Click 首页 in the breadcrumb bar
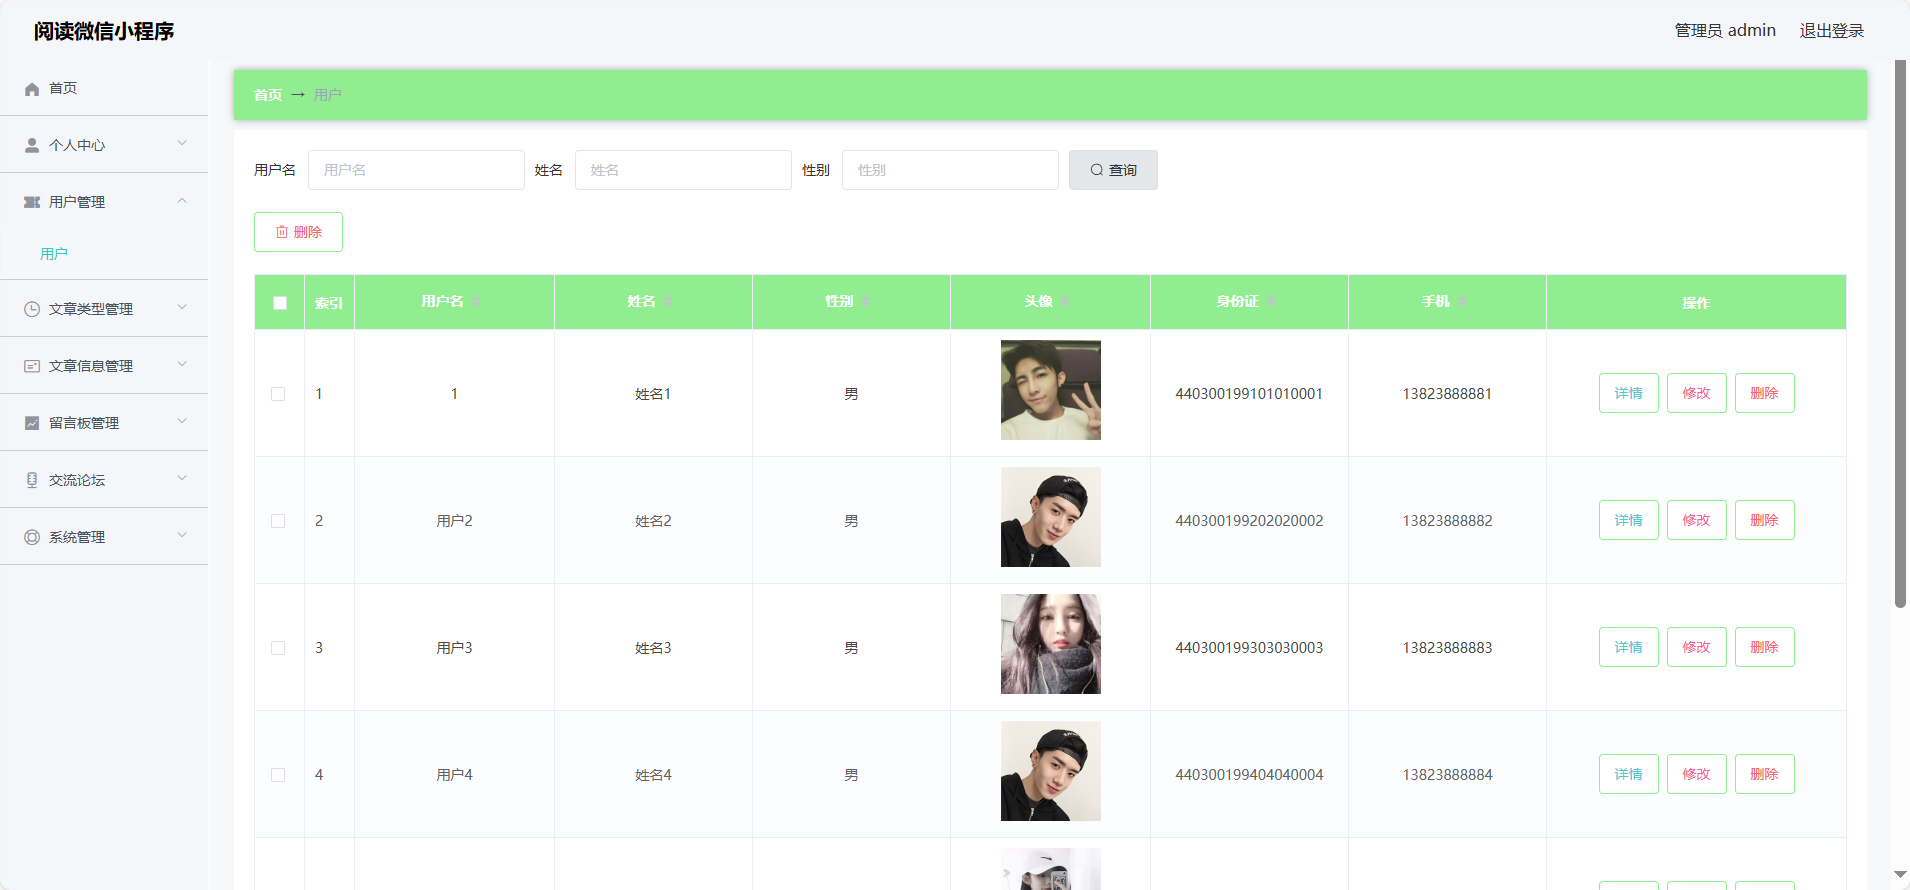The height and width of the screenshot is (890, 1910). (x=268, y=95)
